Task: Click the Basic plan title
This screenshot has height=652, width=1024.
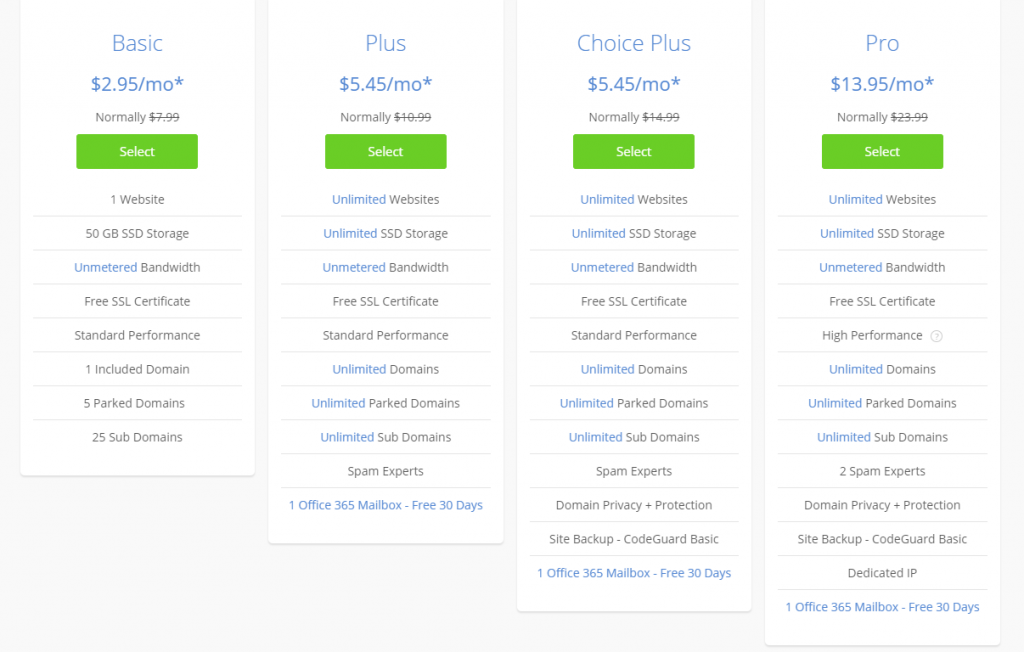Action: coord(137,43)
